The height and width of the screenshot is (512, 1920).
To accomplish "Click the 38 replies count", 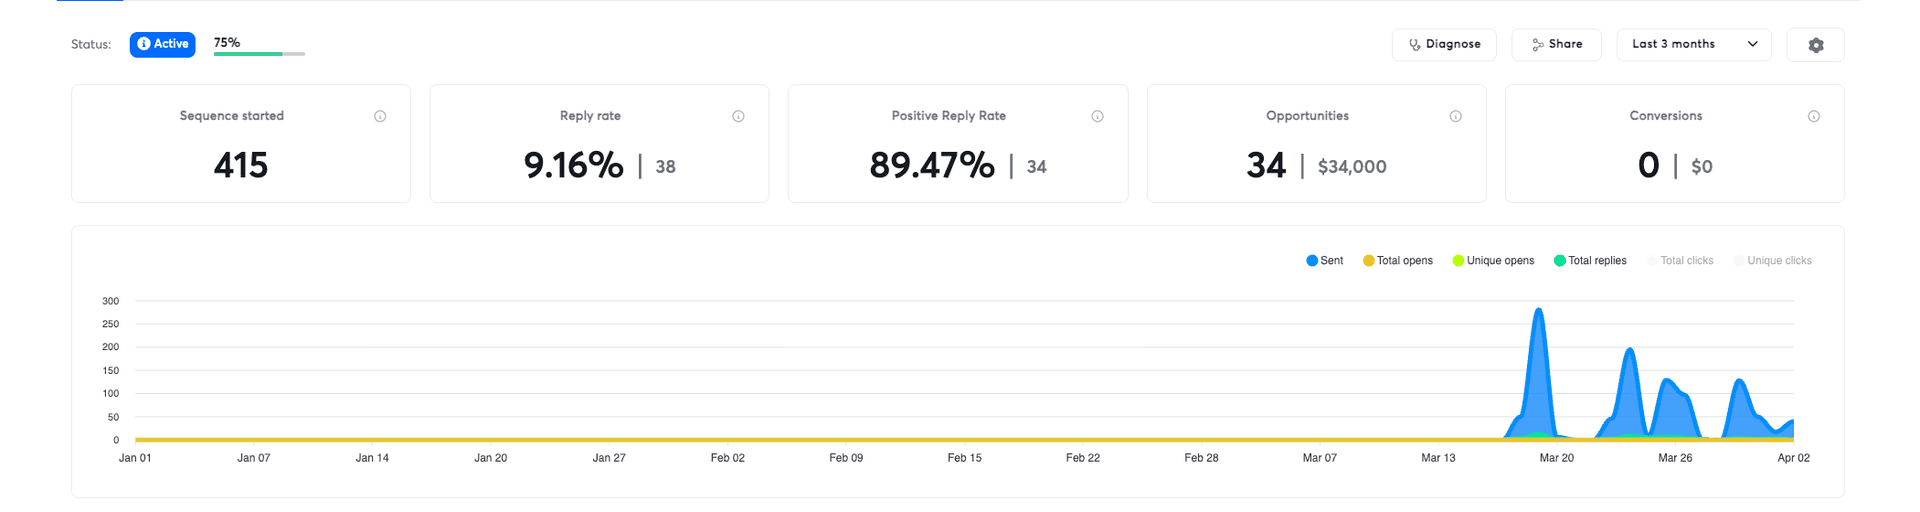I will pos(666,167).
